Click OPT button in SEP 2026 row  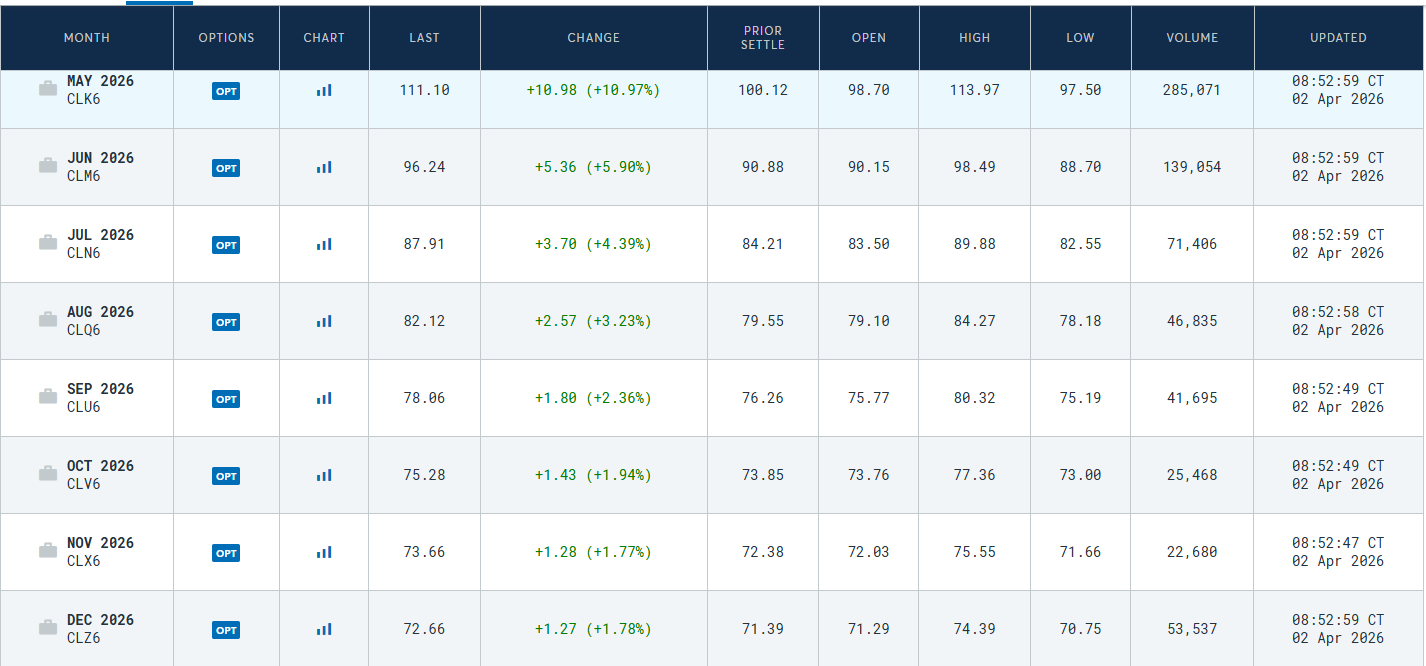pos(226,399)
